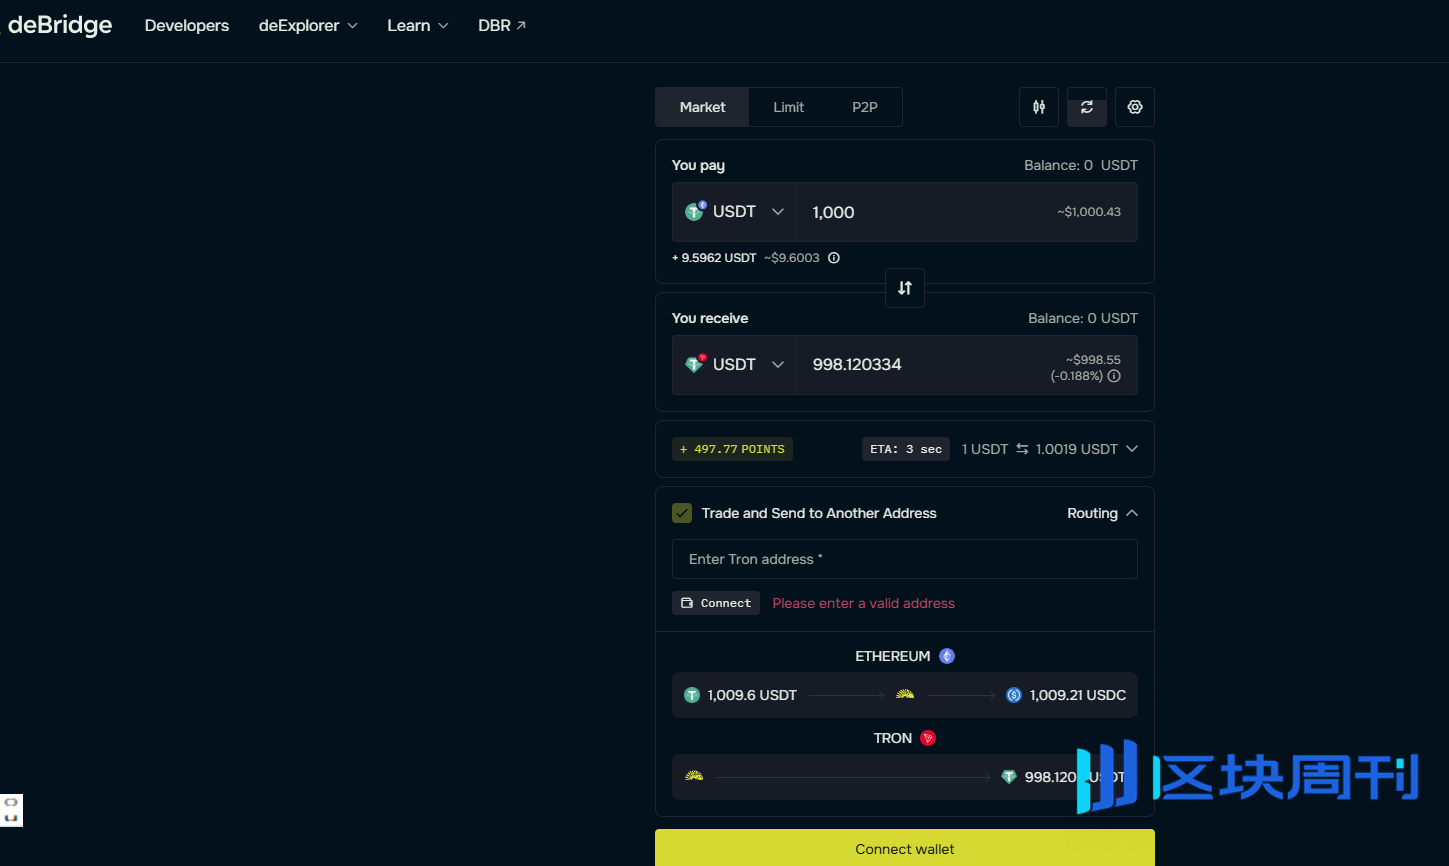The height and width of the screenshot is (866, 1449).
Task: Expand the Learn menu
Action: (418, 26)
